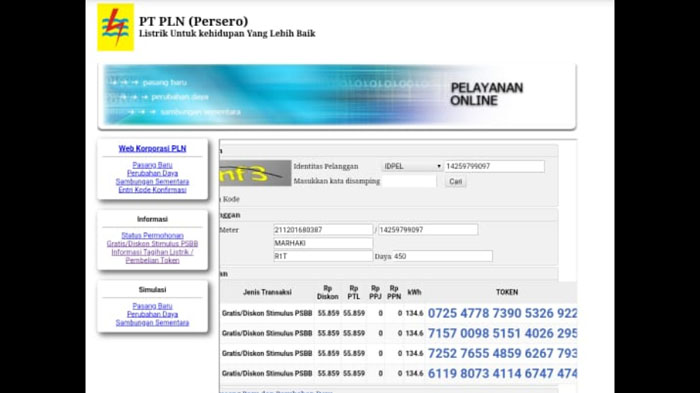
Task: Click the tariff field R1T
Action: point(323,256)
